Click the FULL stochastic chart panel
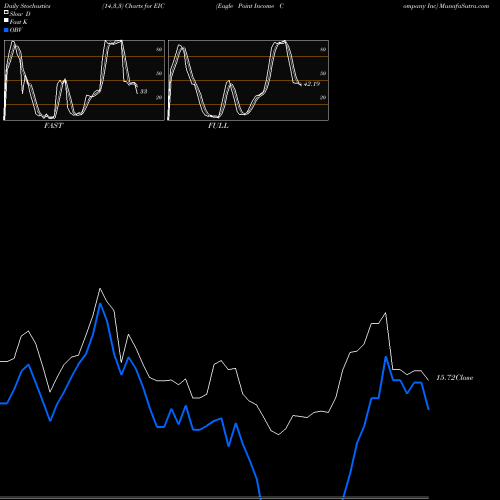Image resolution: width=500 pixels, height=500 pixels. click(248, 80)
